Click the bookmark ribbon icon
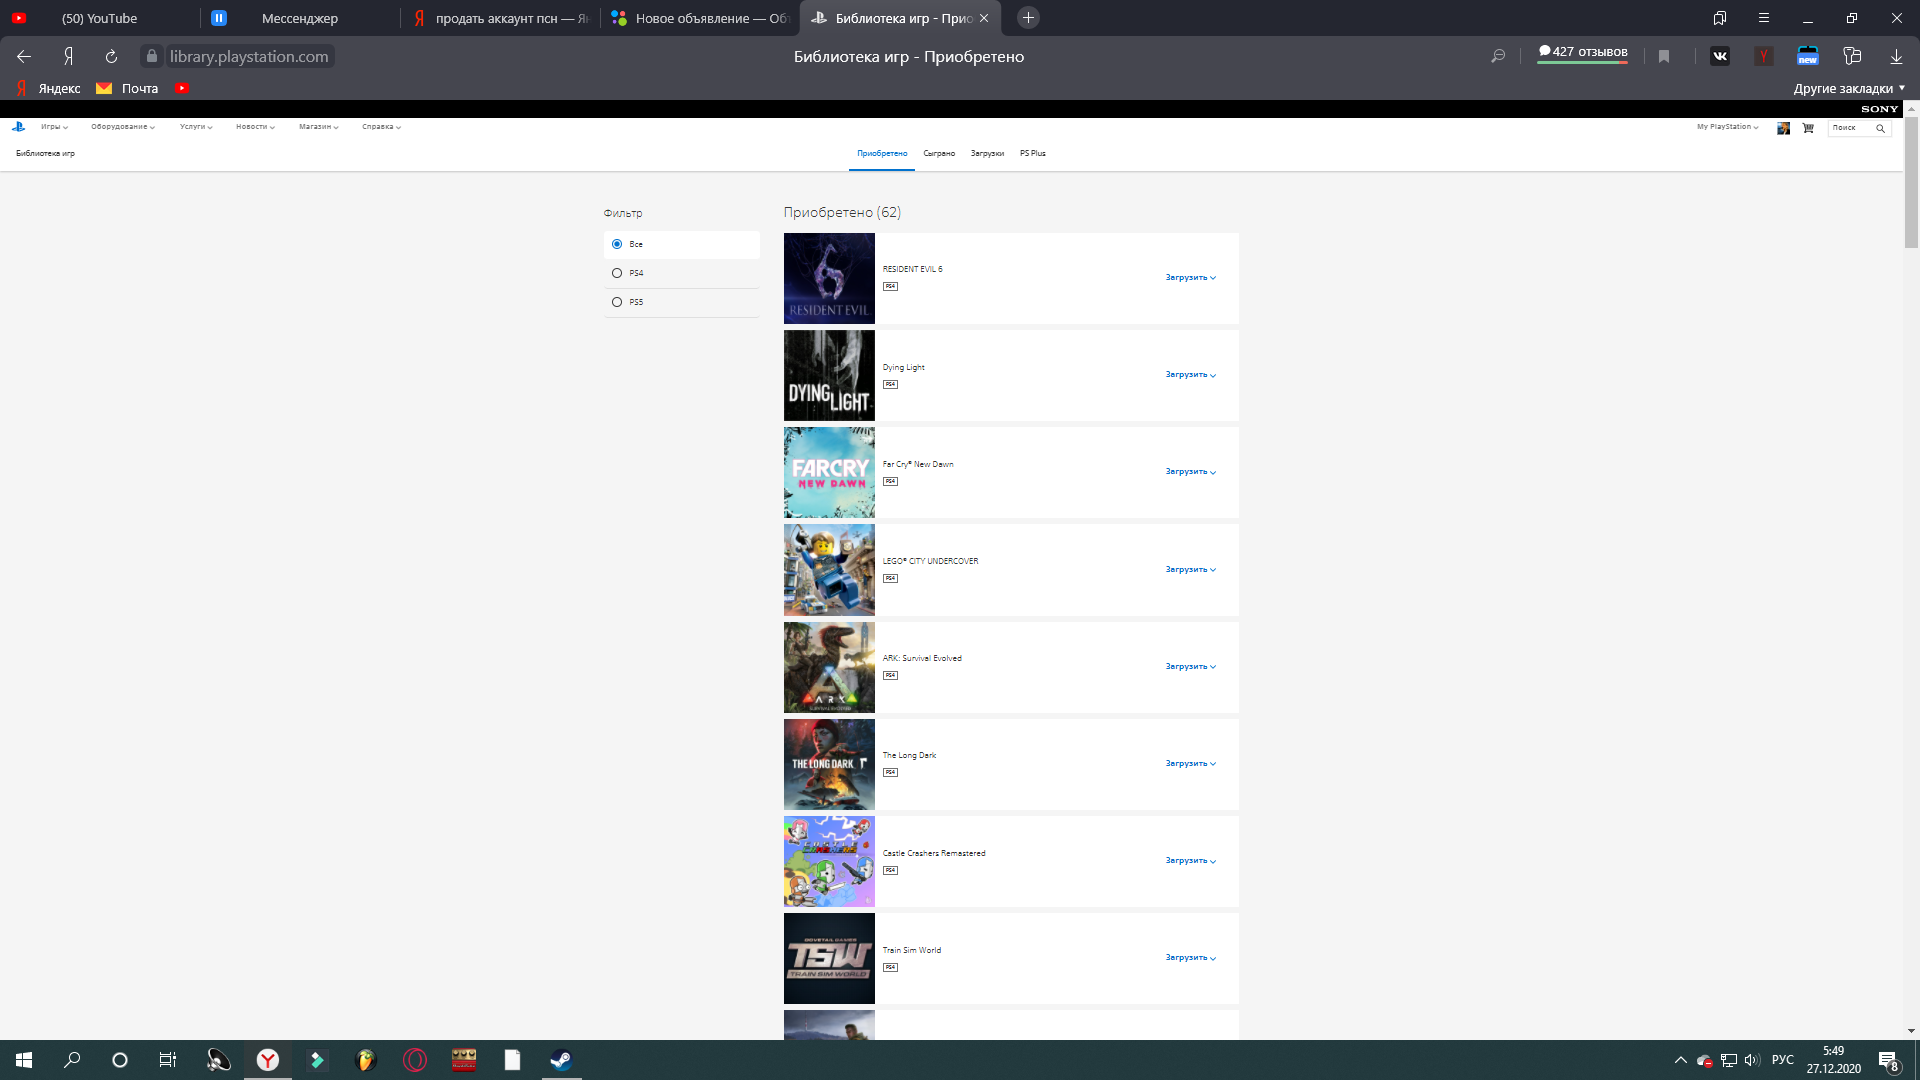 click(1664, 57)
